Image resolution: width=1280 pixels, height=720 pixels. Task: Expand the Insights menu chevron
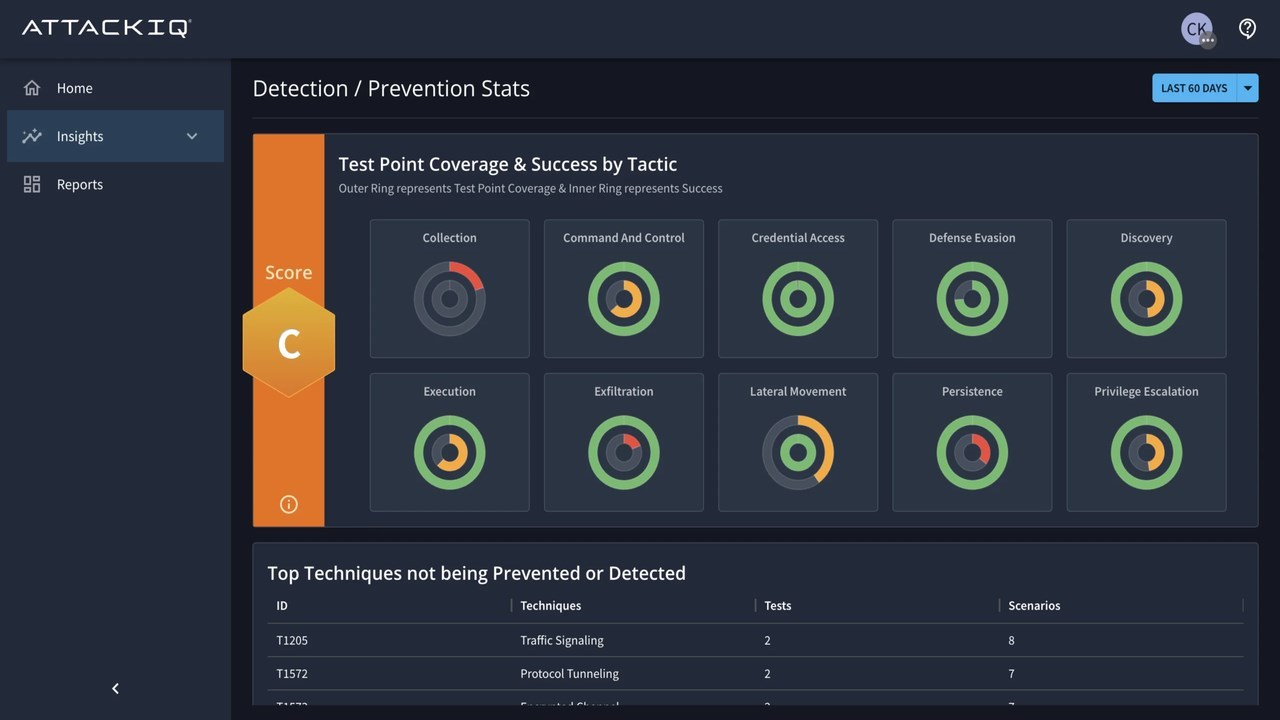[x=192, y=136]
